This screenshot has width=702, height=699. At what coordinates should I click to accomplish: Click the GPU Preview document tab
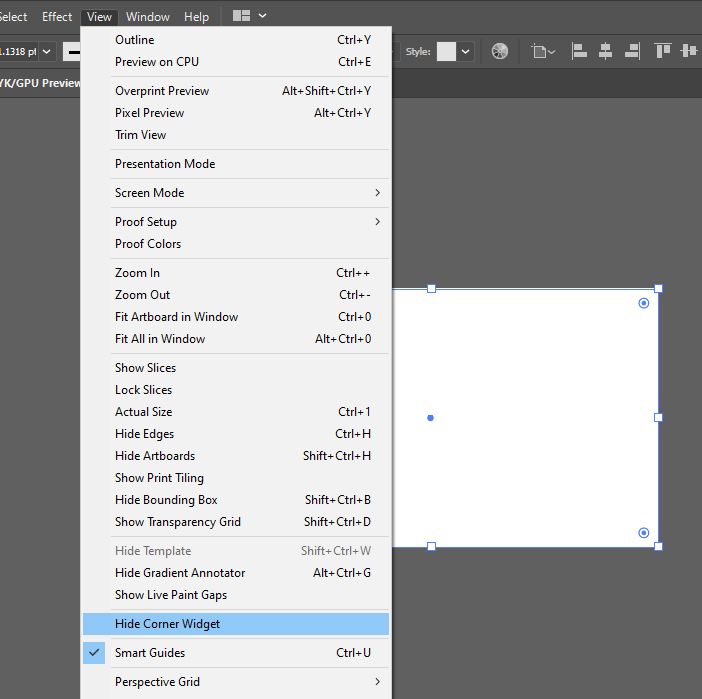click(x=40, y=83)
